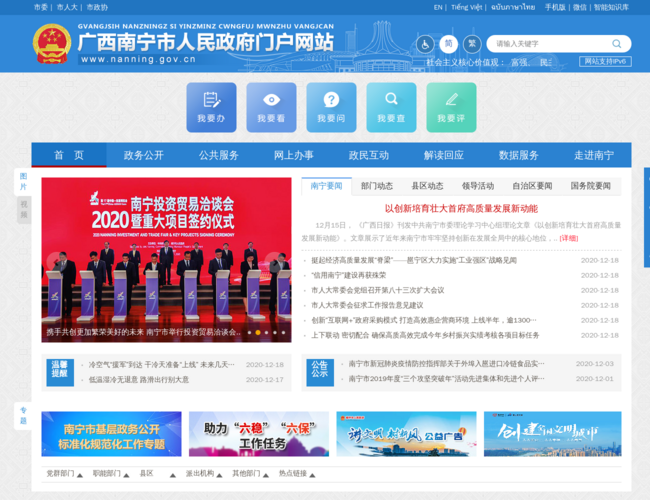Viewport: 650px width, 500px height.
Task: Switch to 图片 side tab
Action: pos(23,182)
